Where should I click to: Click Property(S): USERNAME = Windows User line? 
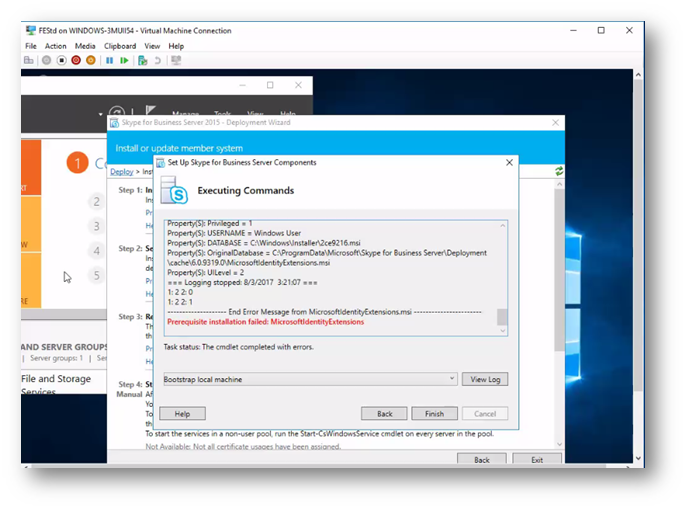tap(234, 233)
